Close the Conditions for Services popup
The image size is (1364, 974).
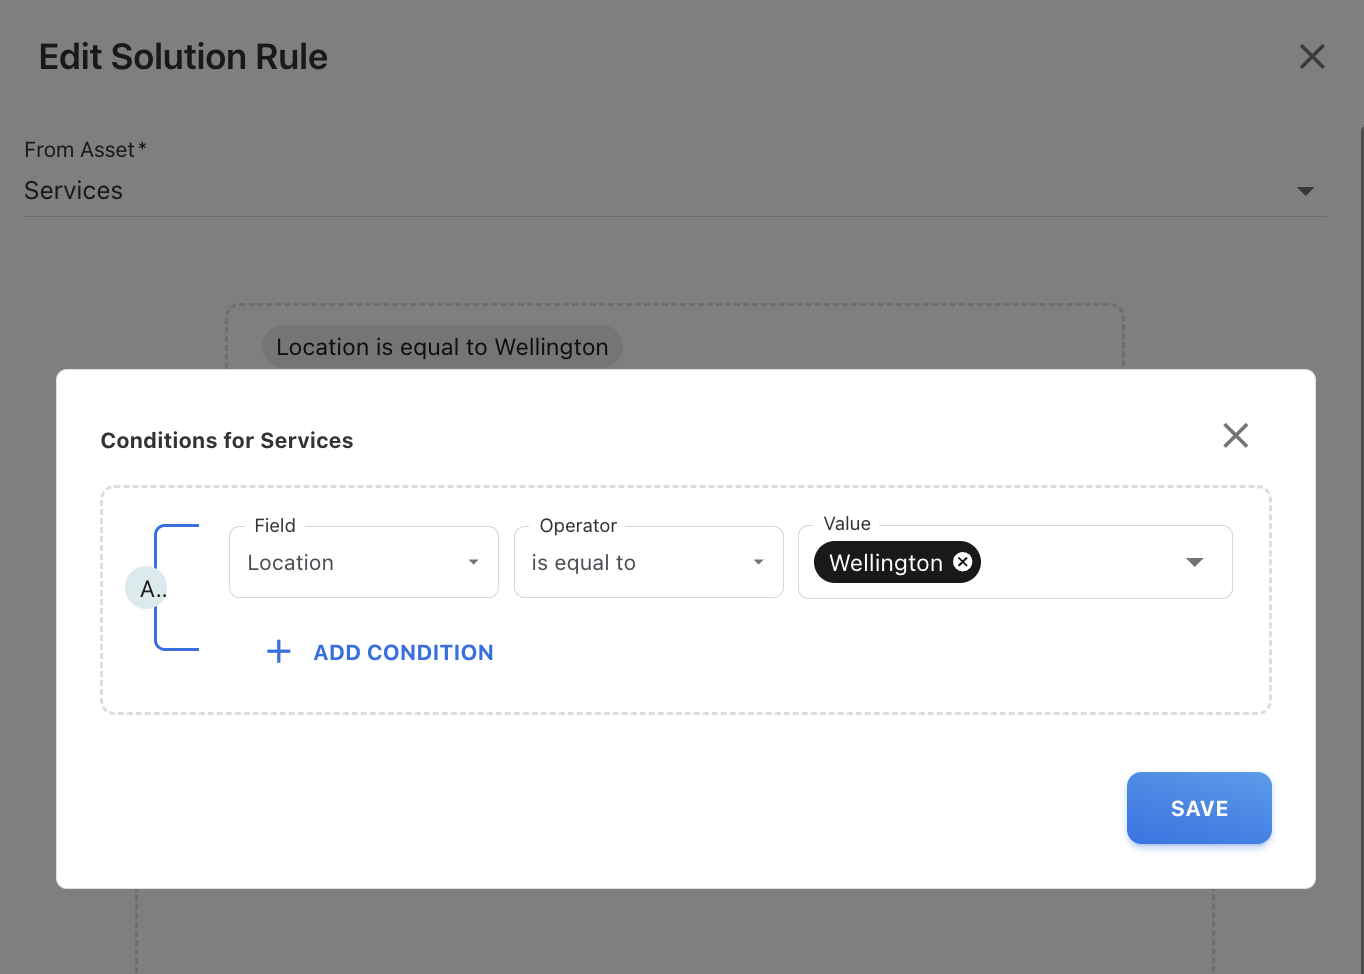click(1235, 436)
